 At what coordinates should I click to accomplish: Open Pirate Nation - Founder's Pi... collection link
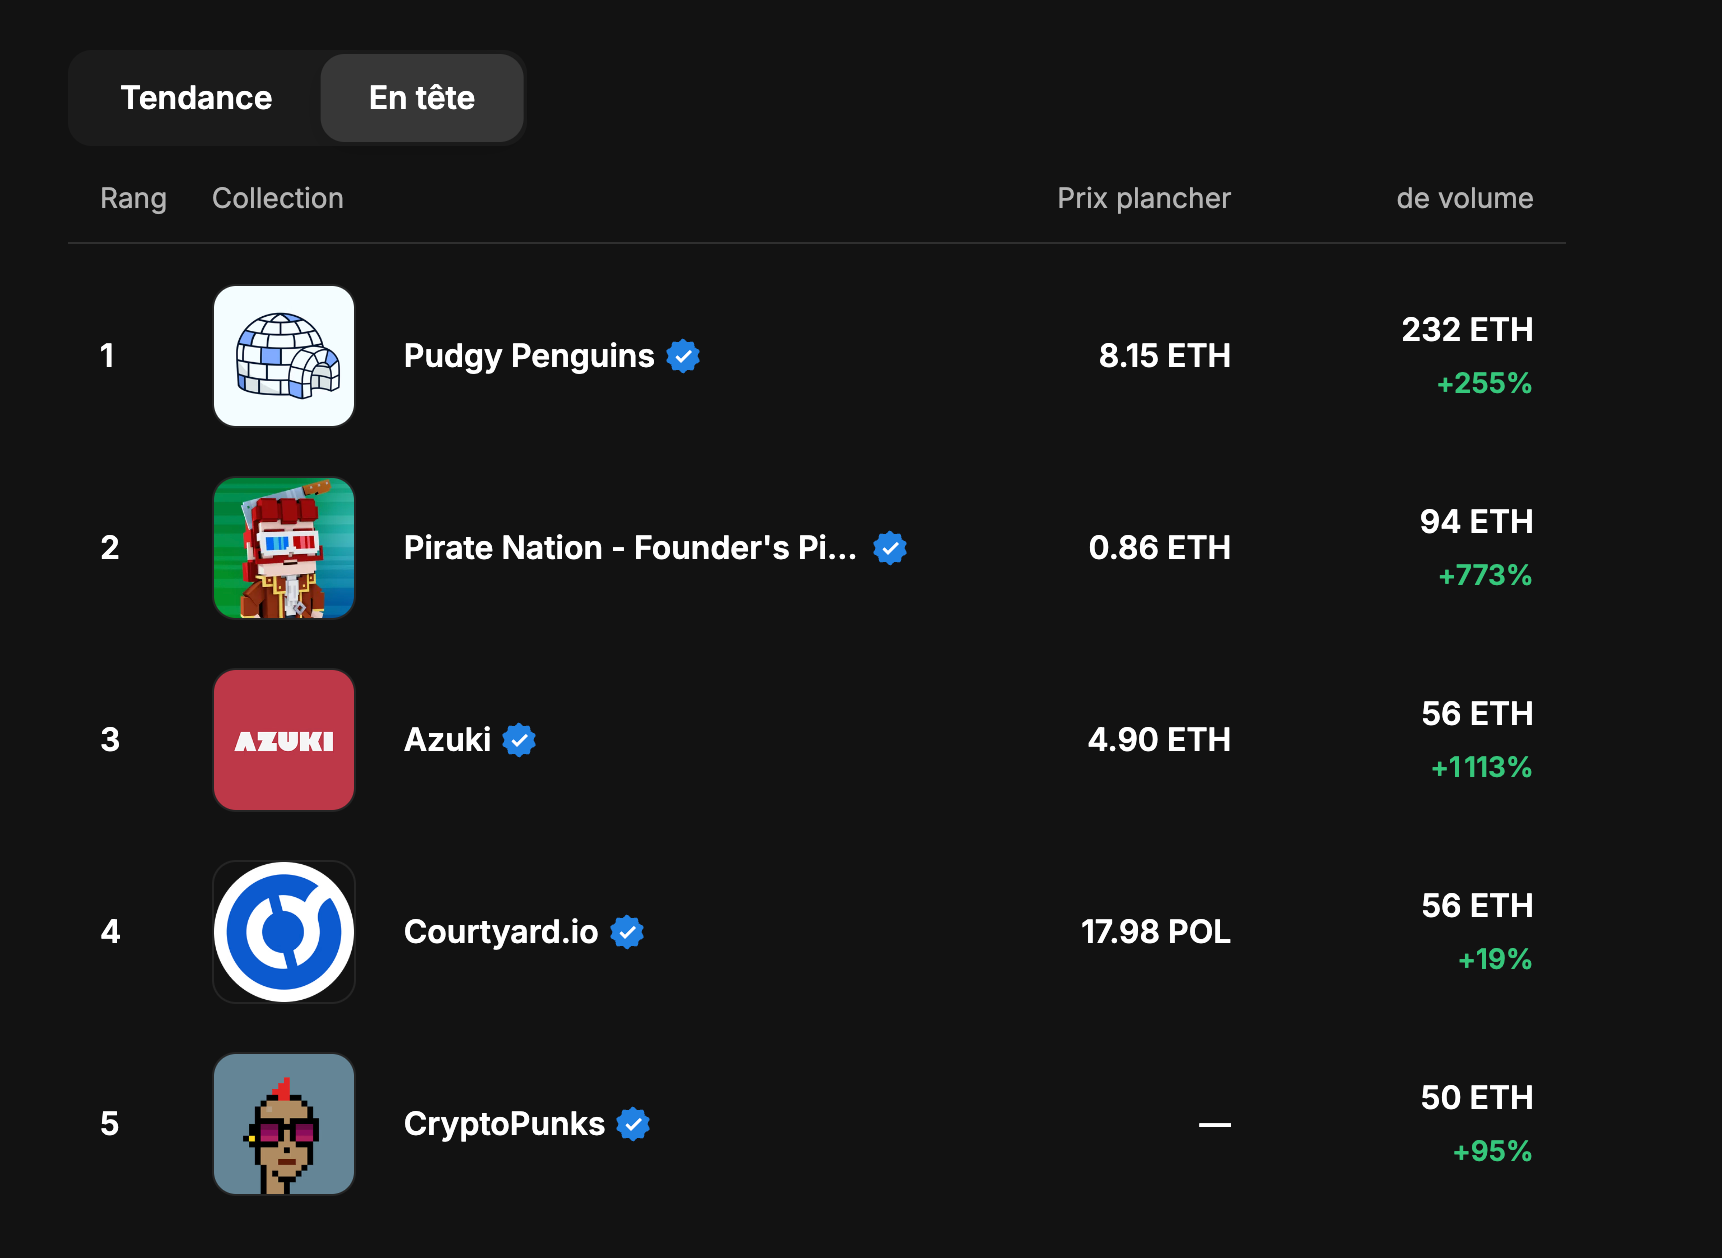click(x=630, y=548)
